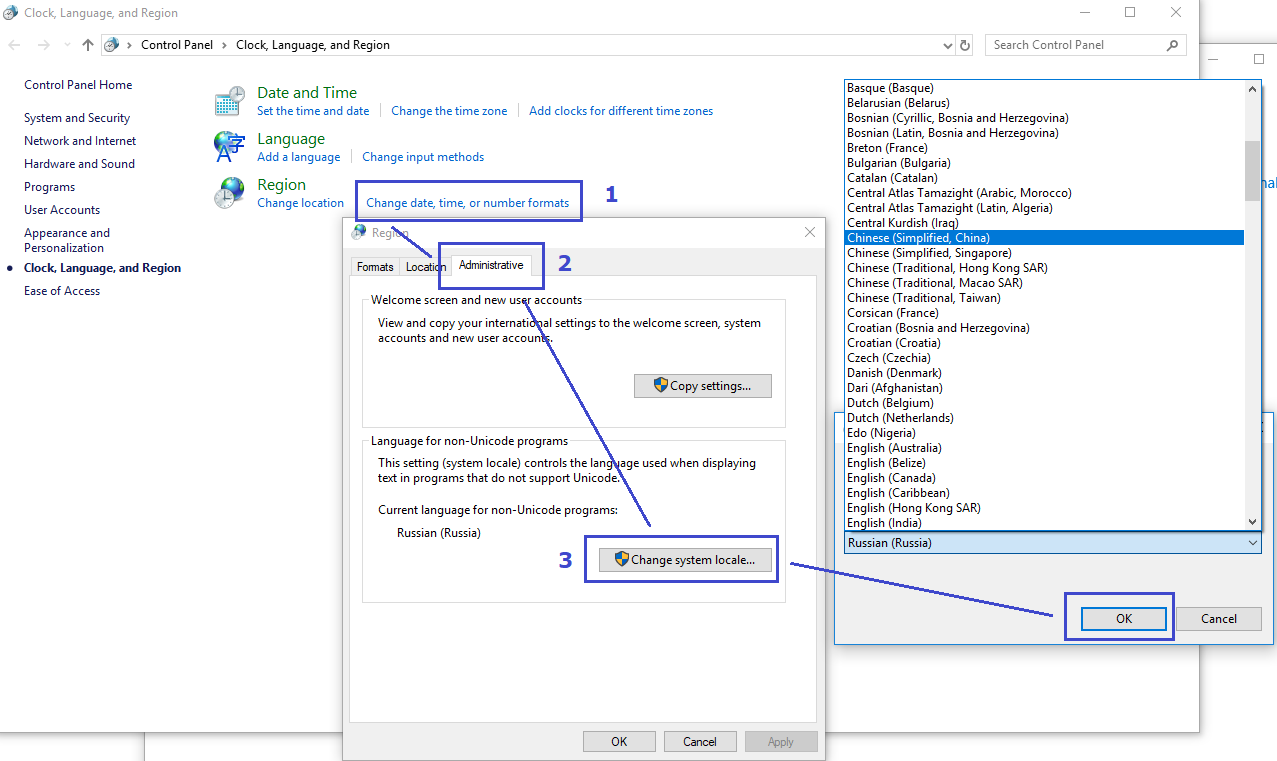The width and height of the screenshot is (1277, 761).
Task: Open Ease of Access category
Action: coord(62,291)
